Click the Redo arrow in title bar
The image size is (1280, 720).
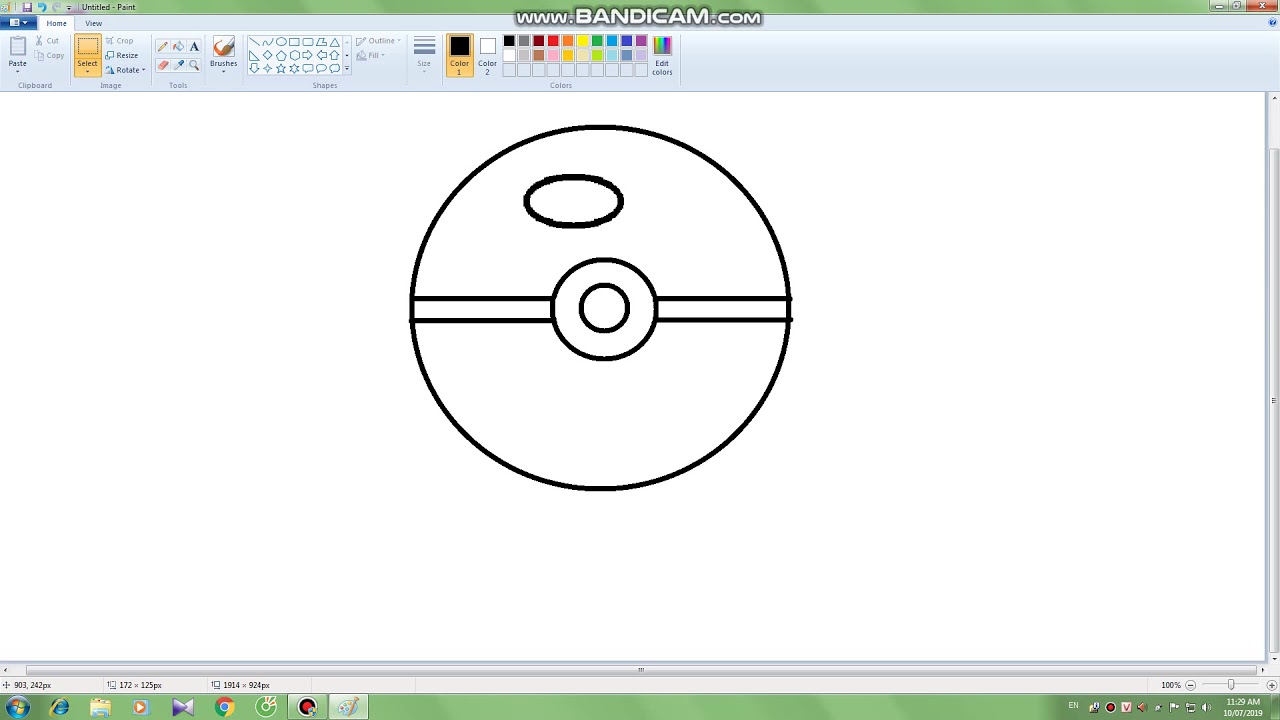coord(56,7)
